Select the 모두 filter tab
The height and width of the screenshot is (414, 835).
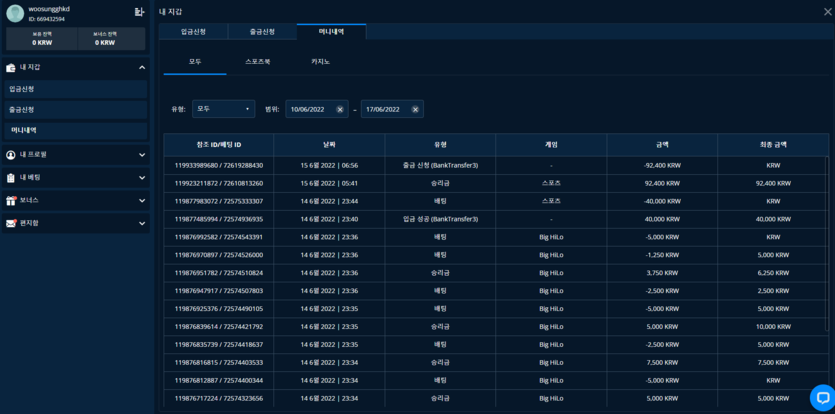(x=195, y=62)
